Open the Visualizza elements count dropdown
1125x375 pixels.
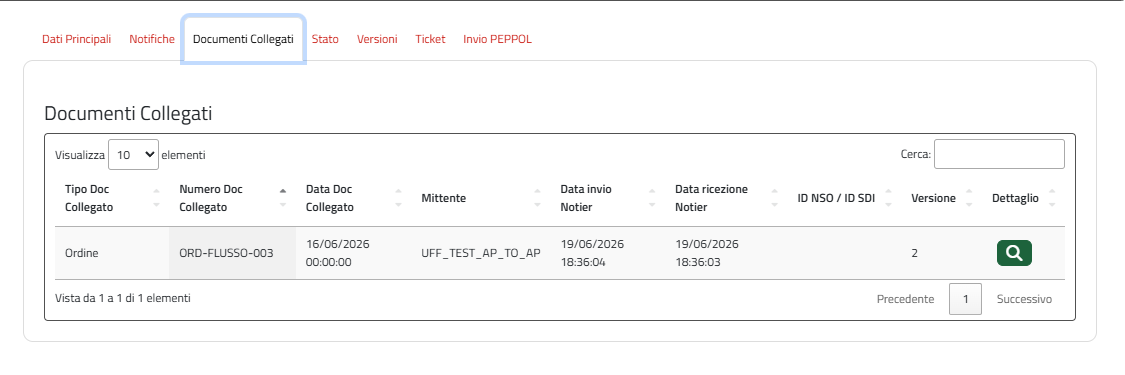(133, 154)
